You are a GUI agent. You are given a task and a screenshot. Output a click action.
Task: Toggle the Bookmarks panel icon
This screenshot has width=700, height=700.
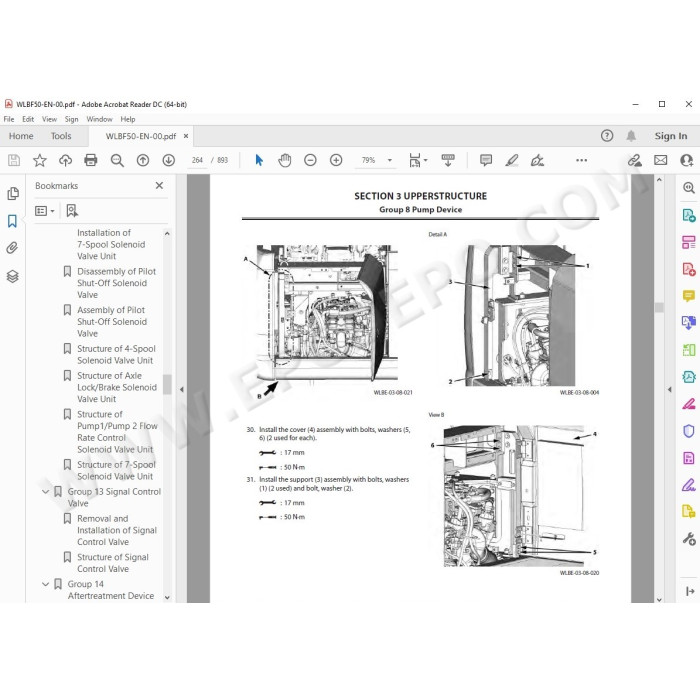pyautogui.click(x=12, y=221)
